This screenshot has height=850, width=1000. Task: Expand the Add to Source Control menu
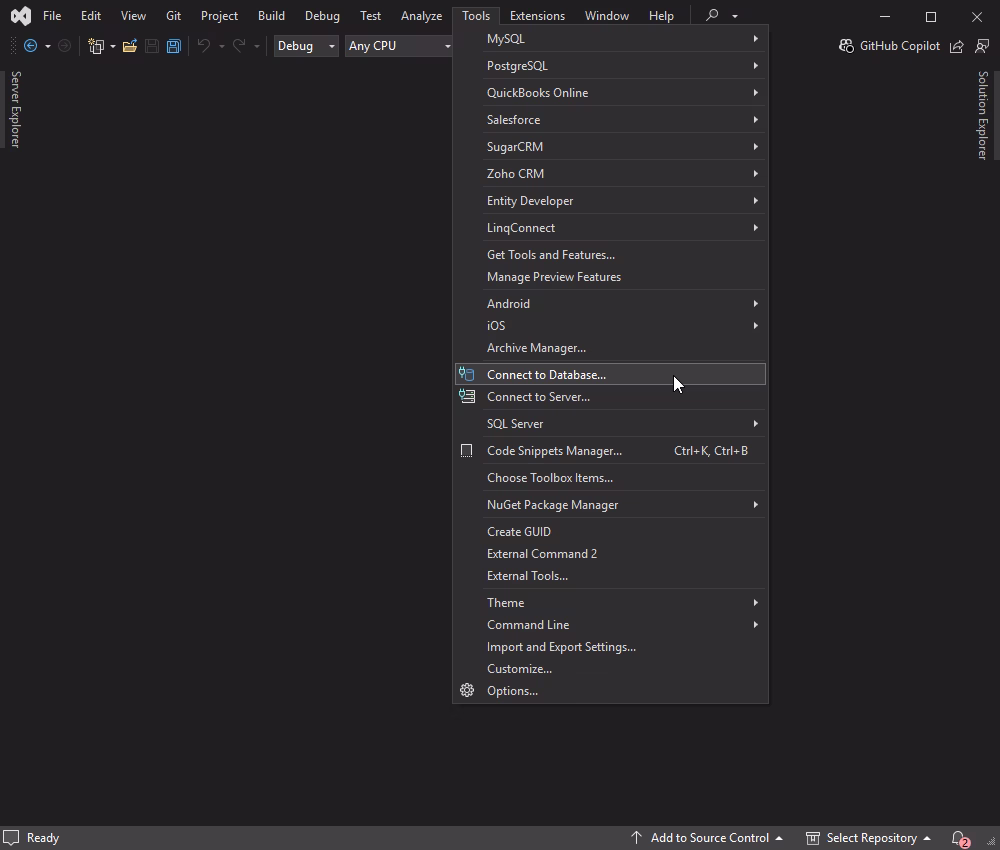click(x=707, y=838)
